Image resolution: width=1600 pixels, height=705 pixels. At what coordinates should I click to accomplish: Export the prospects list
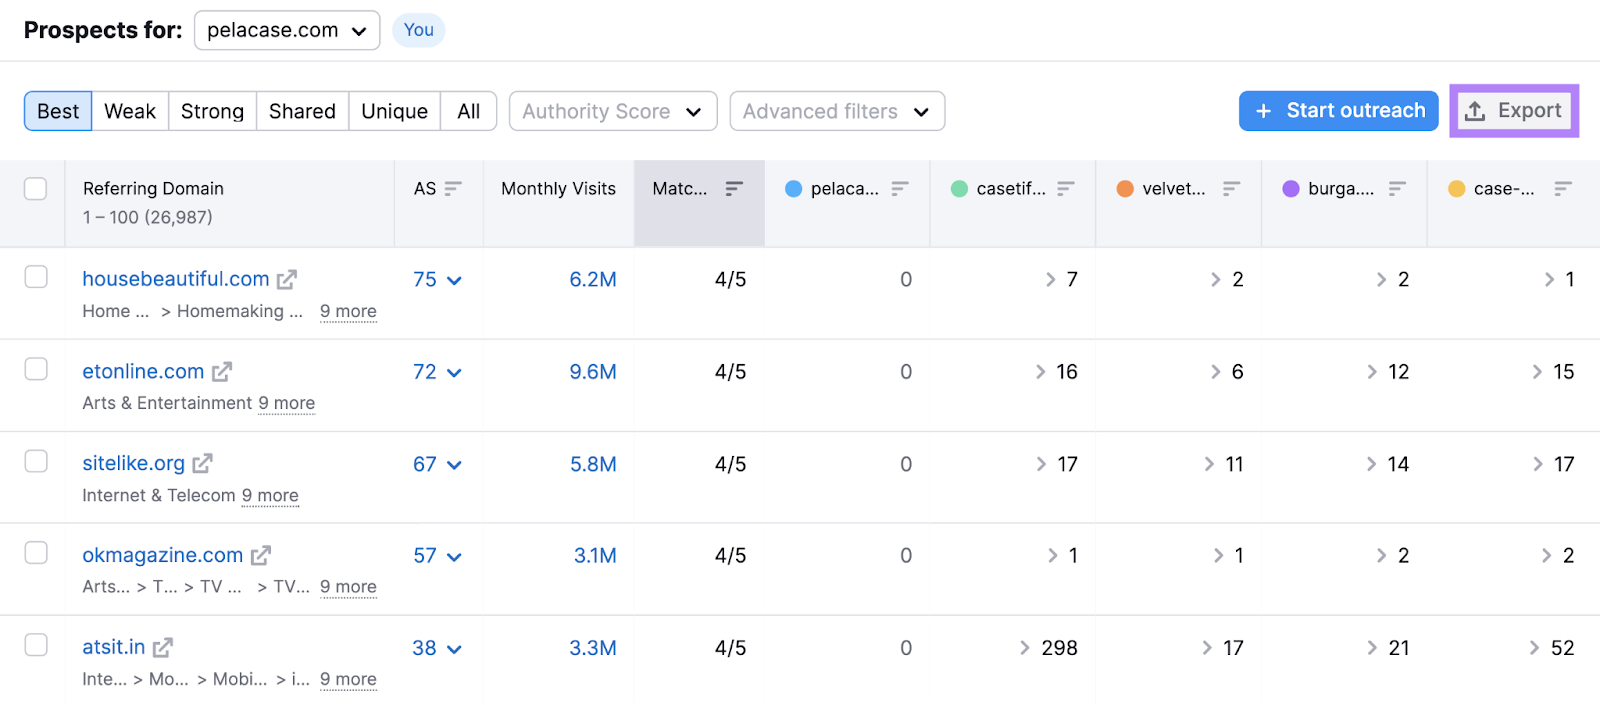point(1514,111)
